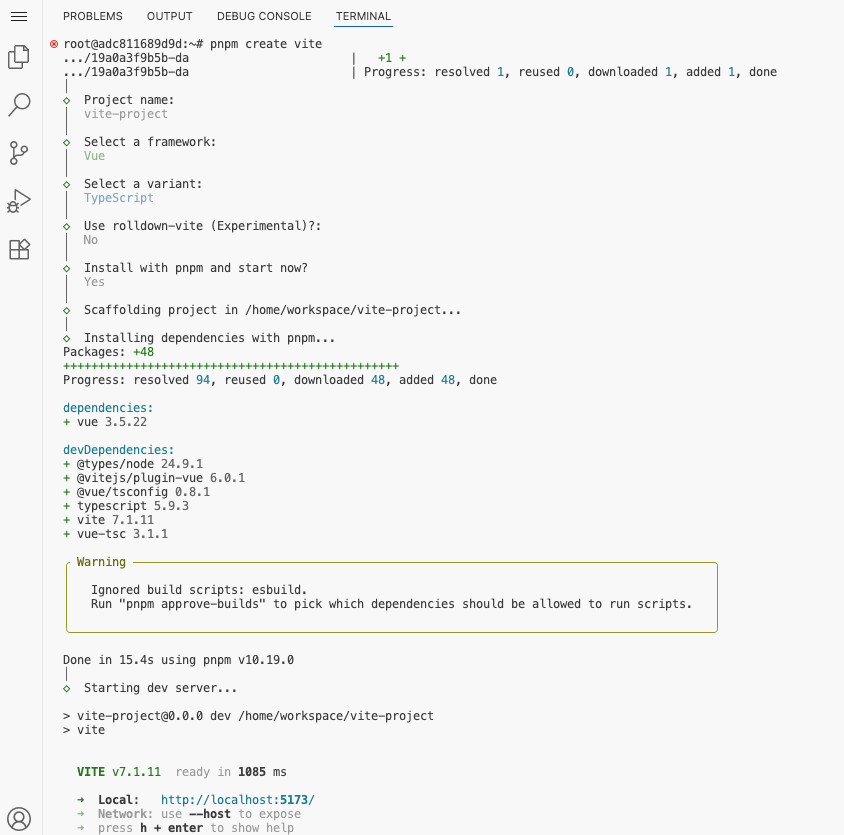Select the TERMINAL tab
This screenshot has height=835, width=844.
pos(363,16)
